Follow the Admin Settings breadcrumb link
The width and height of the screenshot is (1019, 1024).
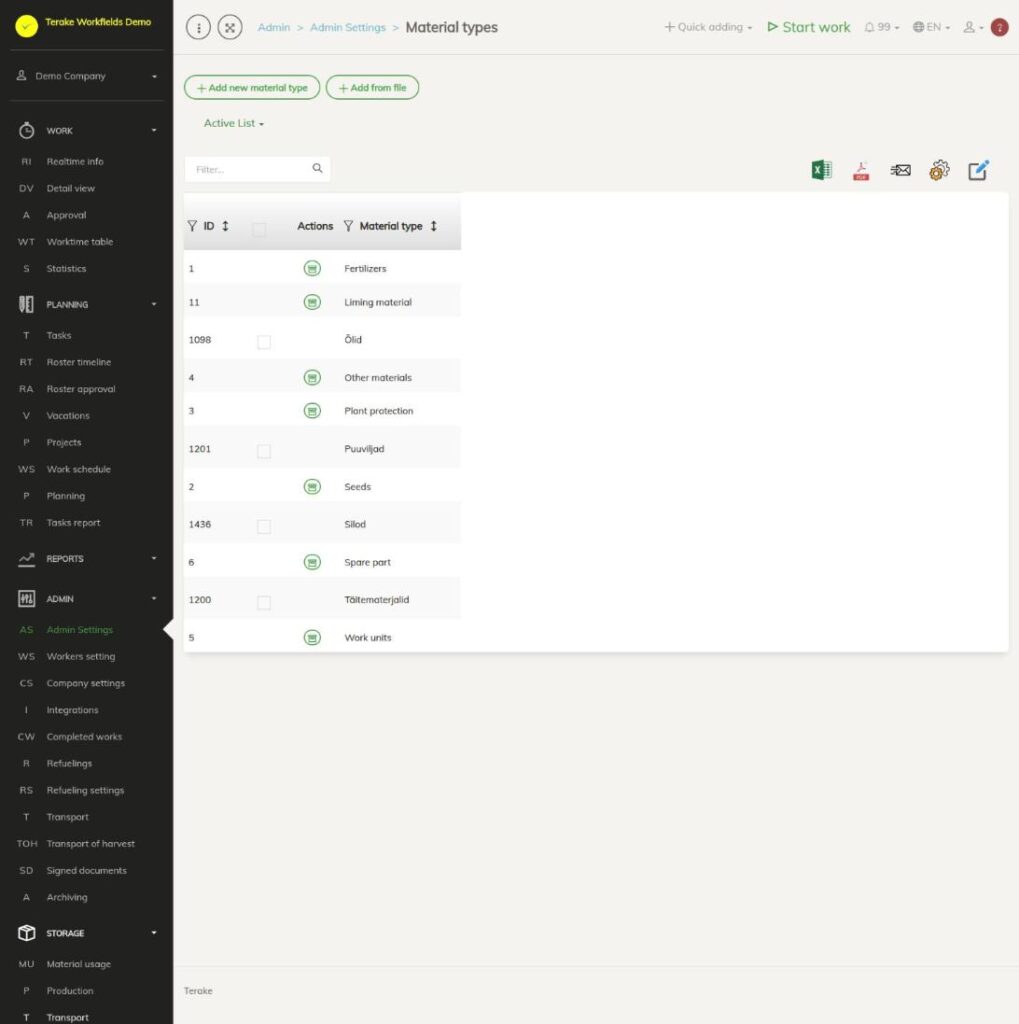tap(348, 27)
